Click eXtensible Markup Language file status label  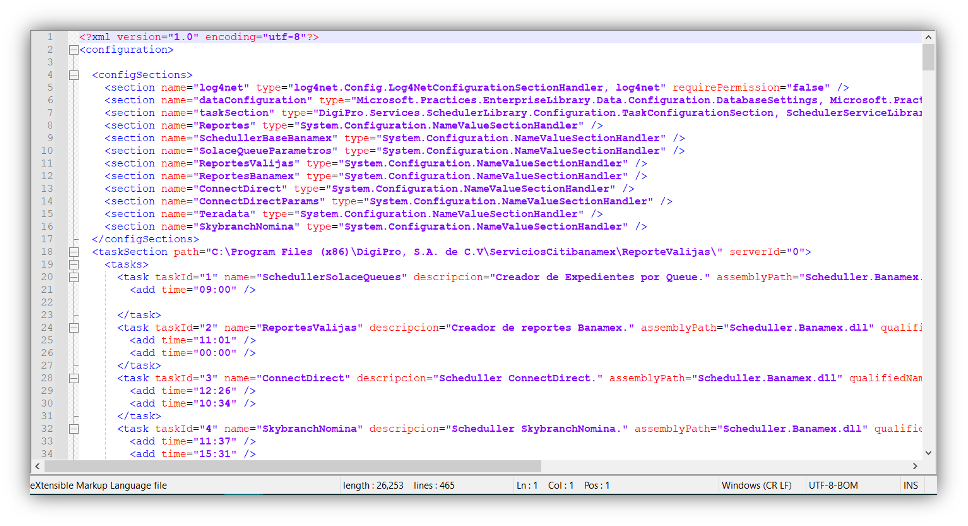pos(98,486)
